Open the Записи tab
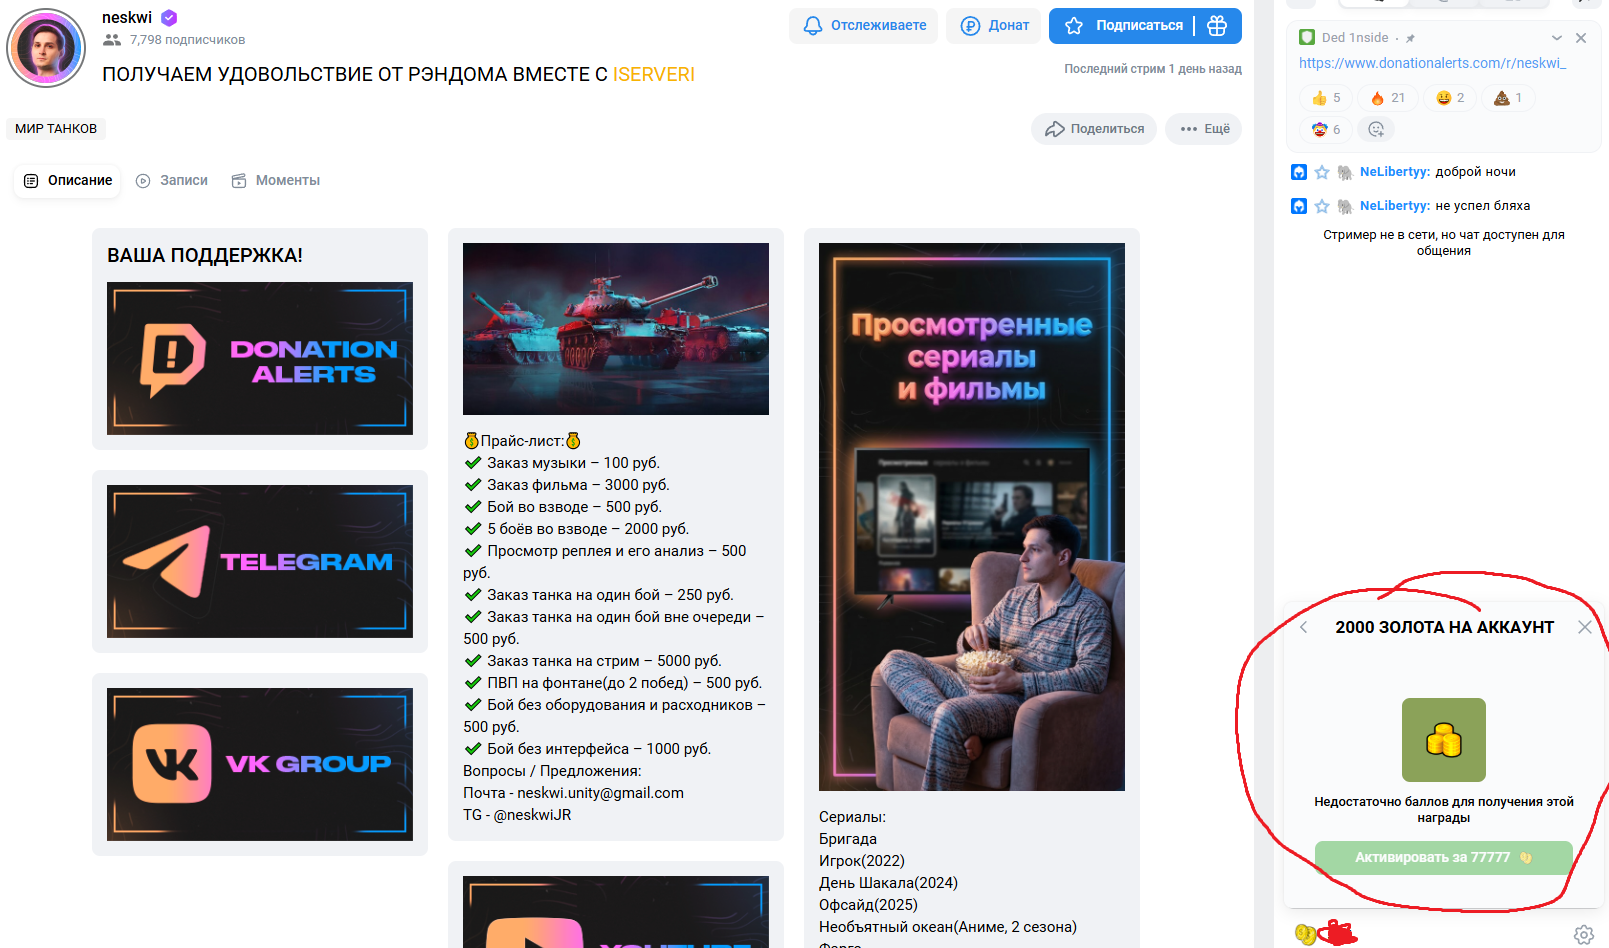 pos(172,181)
